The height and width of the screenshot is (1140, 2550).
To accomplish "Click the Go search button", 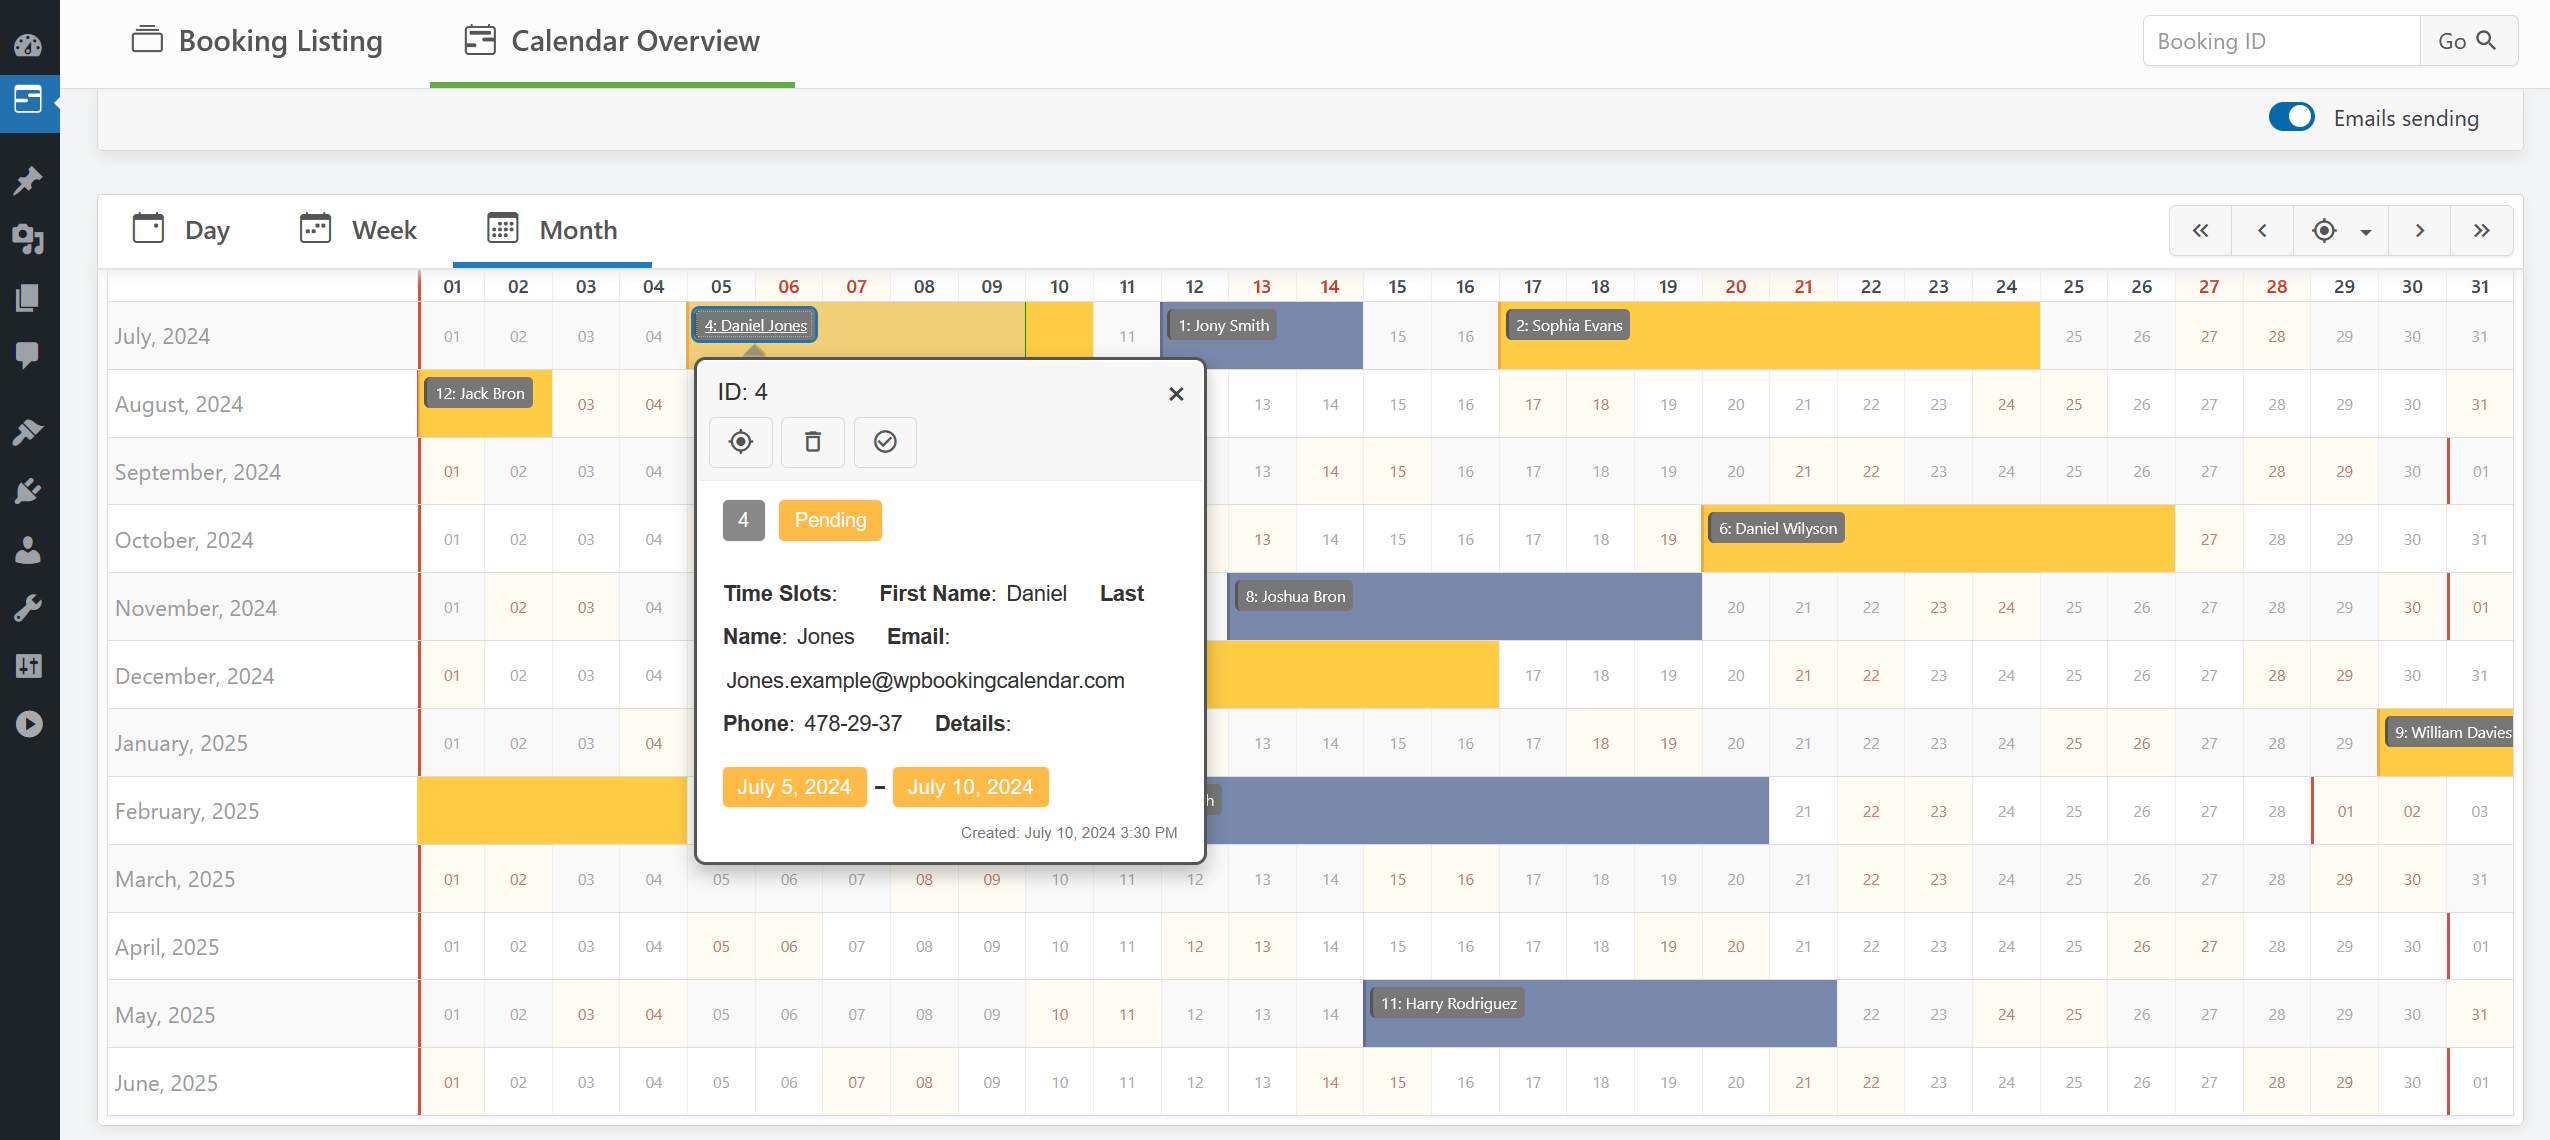I will pyautogui.click(x=2467, y=41).
